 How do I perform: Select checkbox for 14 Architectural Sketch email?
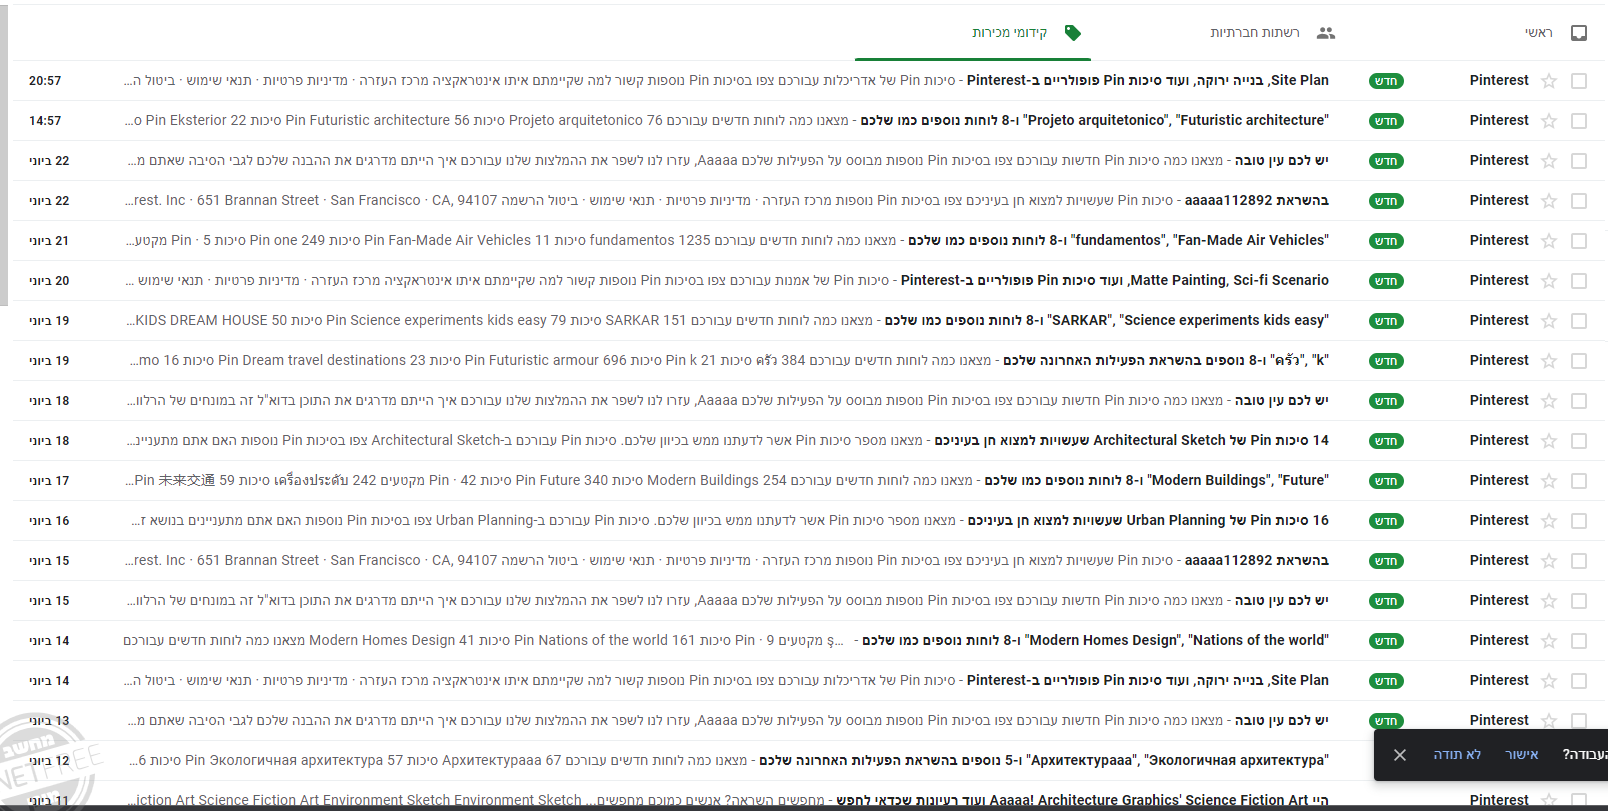coord(1579,441)
